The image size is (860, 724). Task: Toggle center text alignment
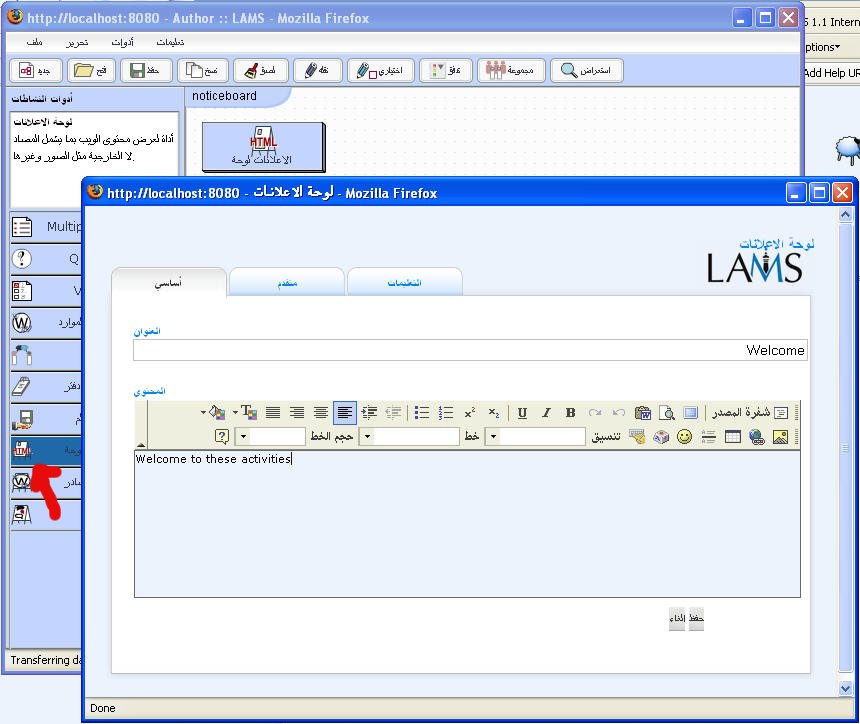(x=320, y=413)
